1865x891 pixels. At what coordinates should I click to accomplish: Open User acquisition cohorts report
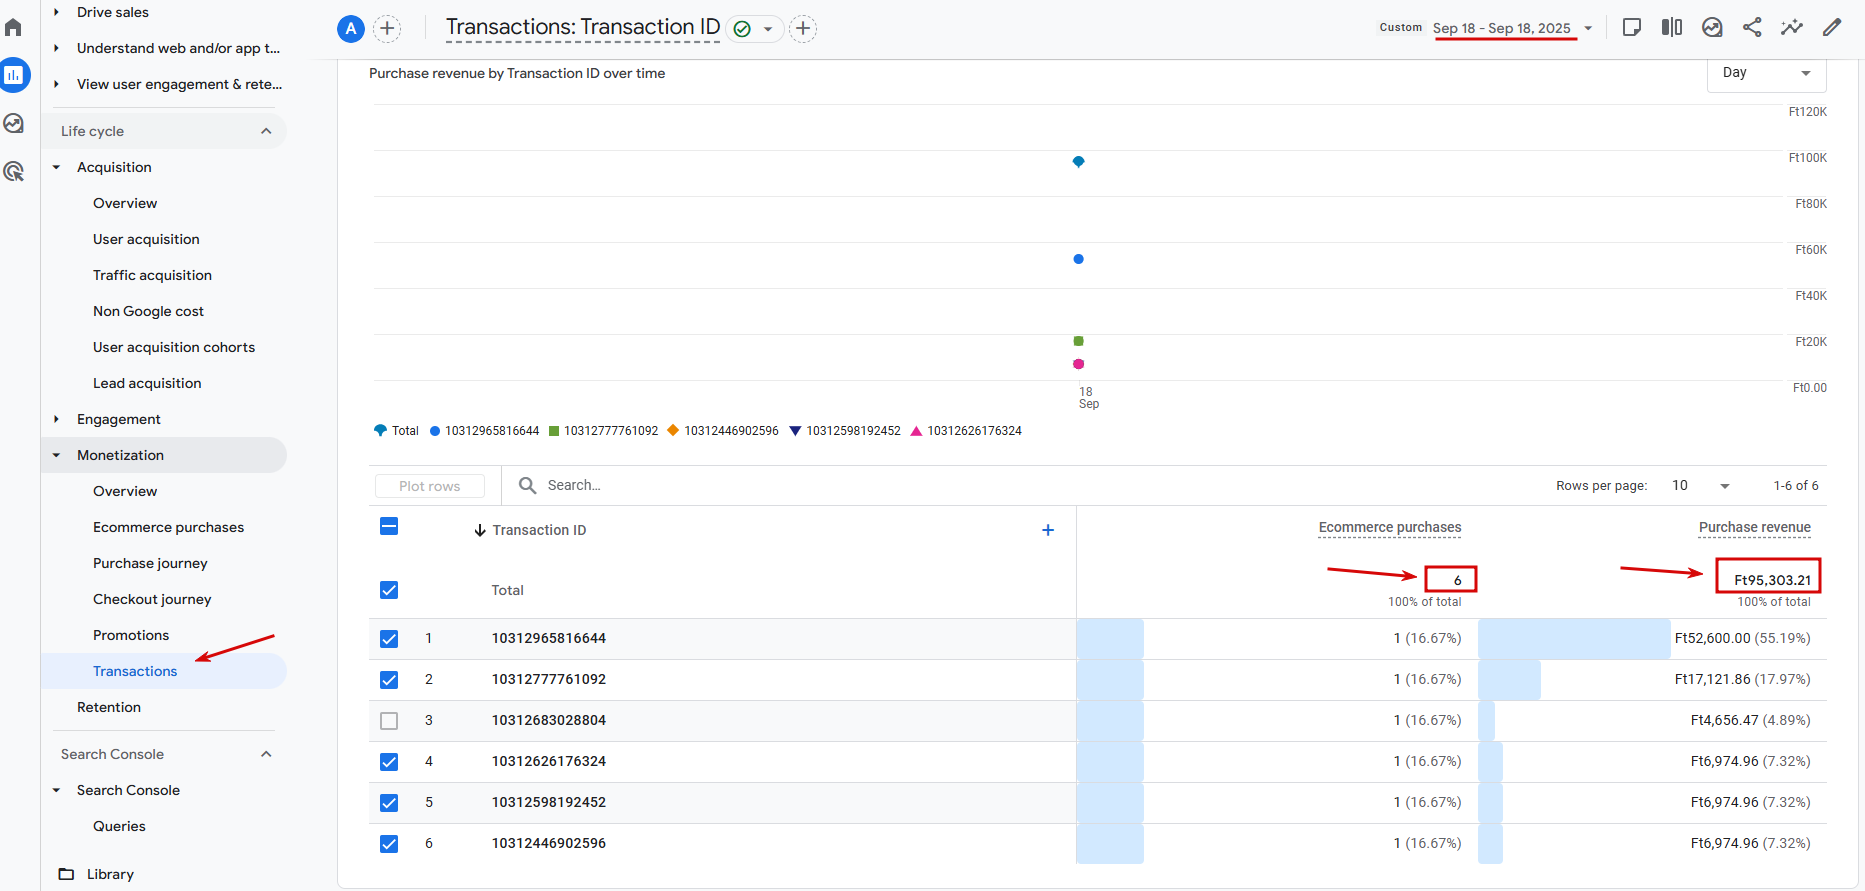pyautogui.click(x=174, y=347)
